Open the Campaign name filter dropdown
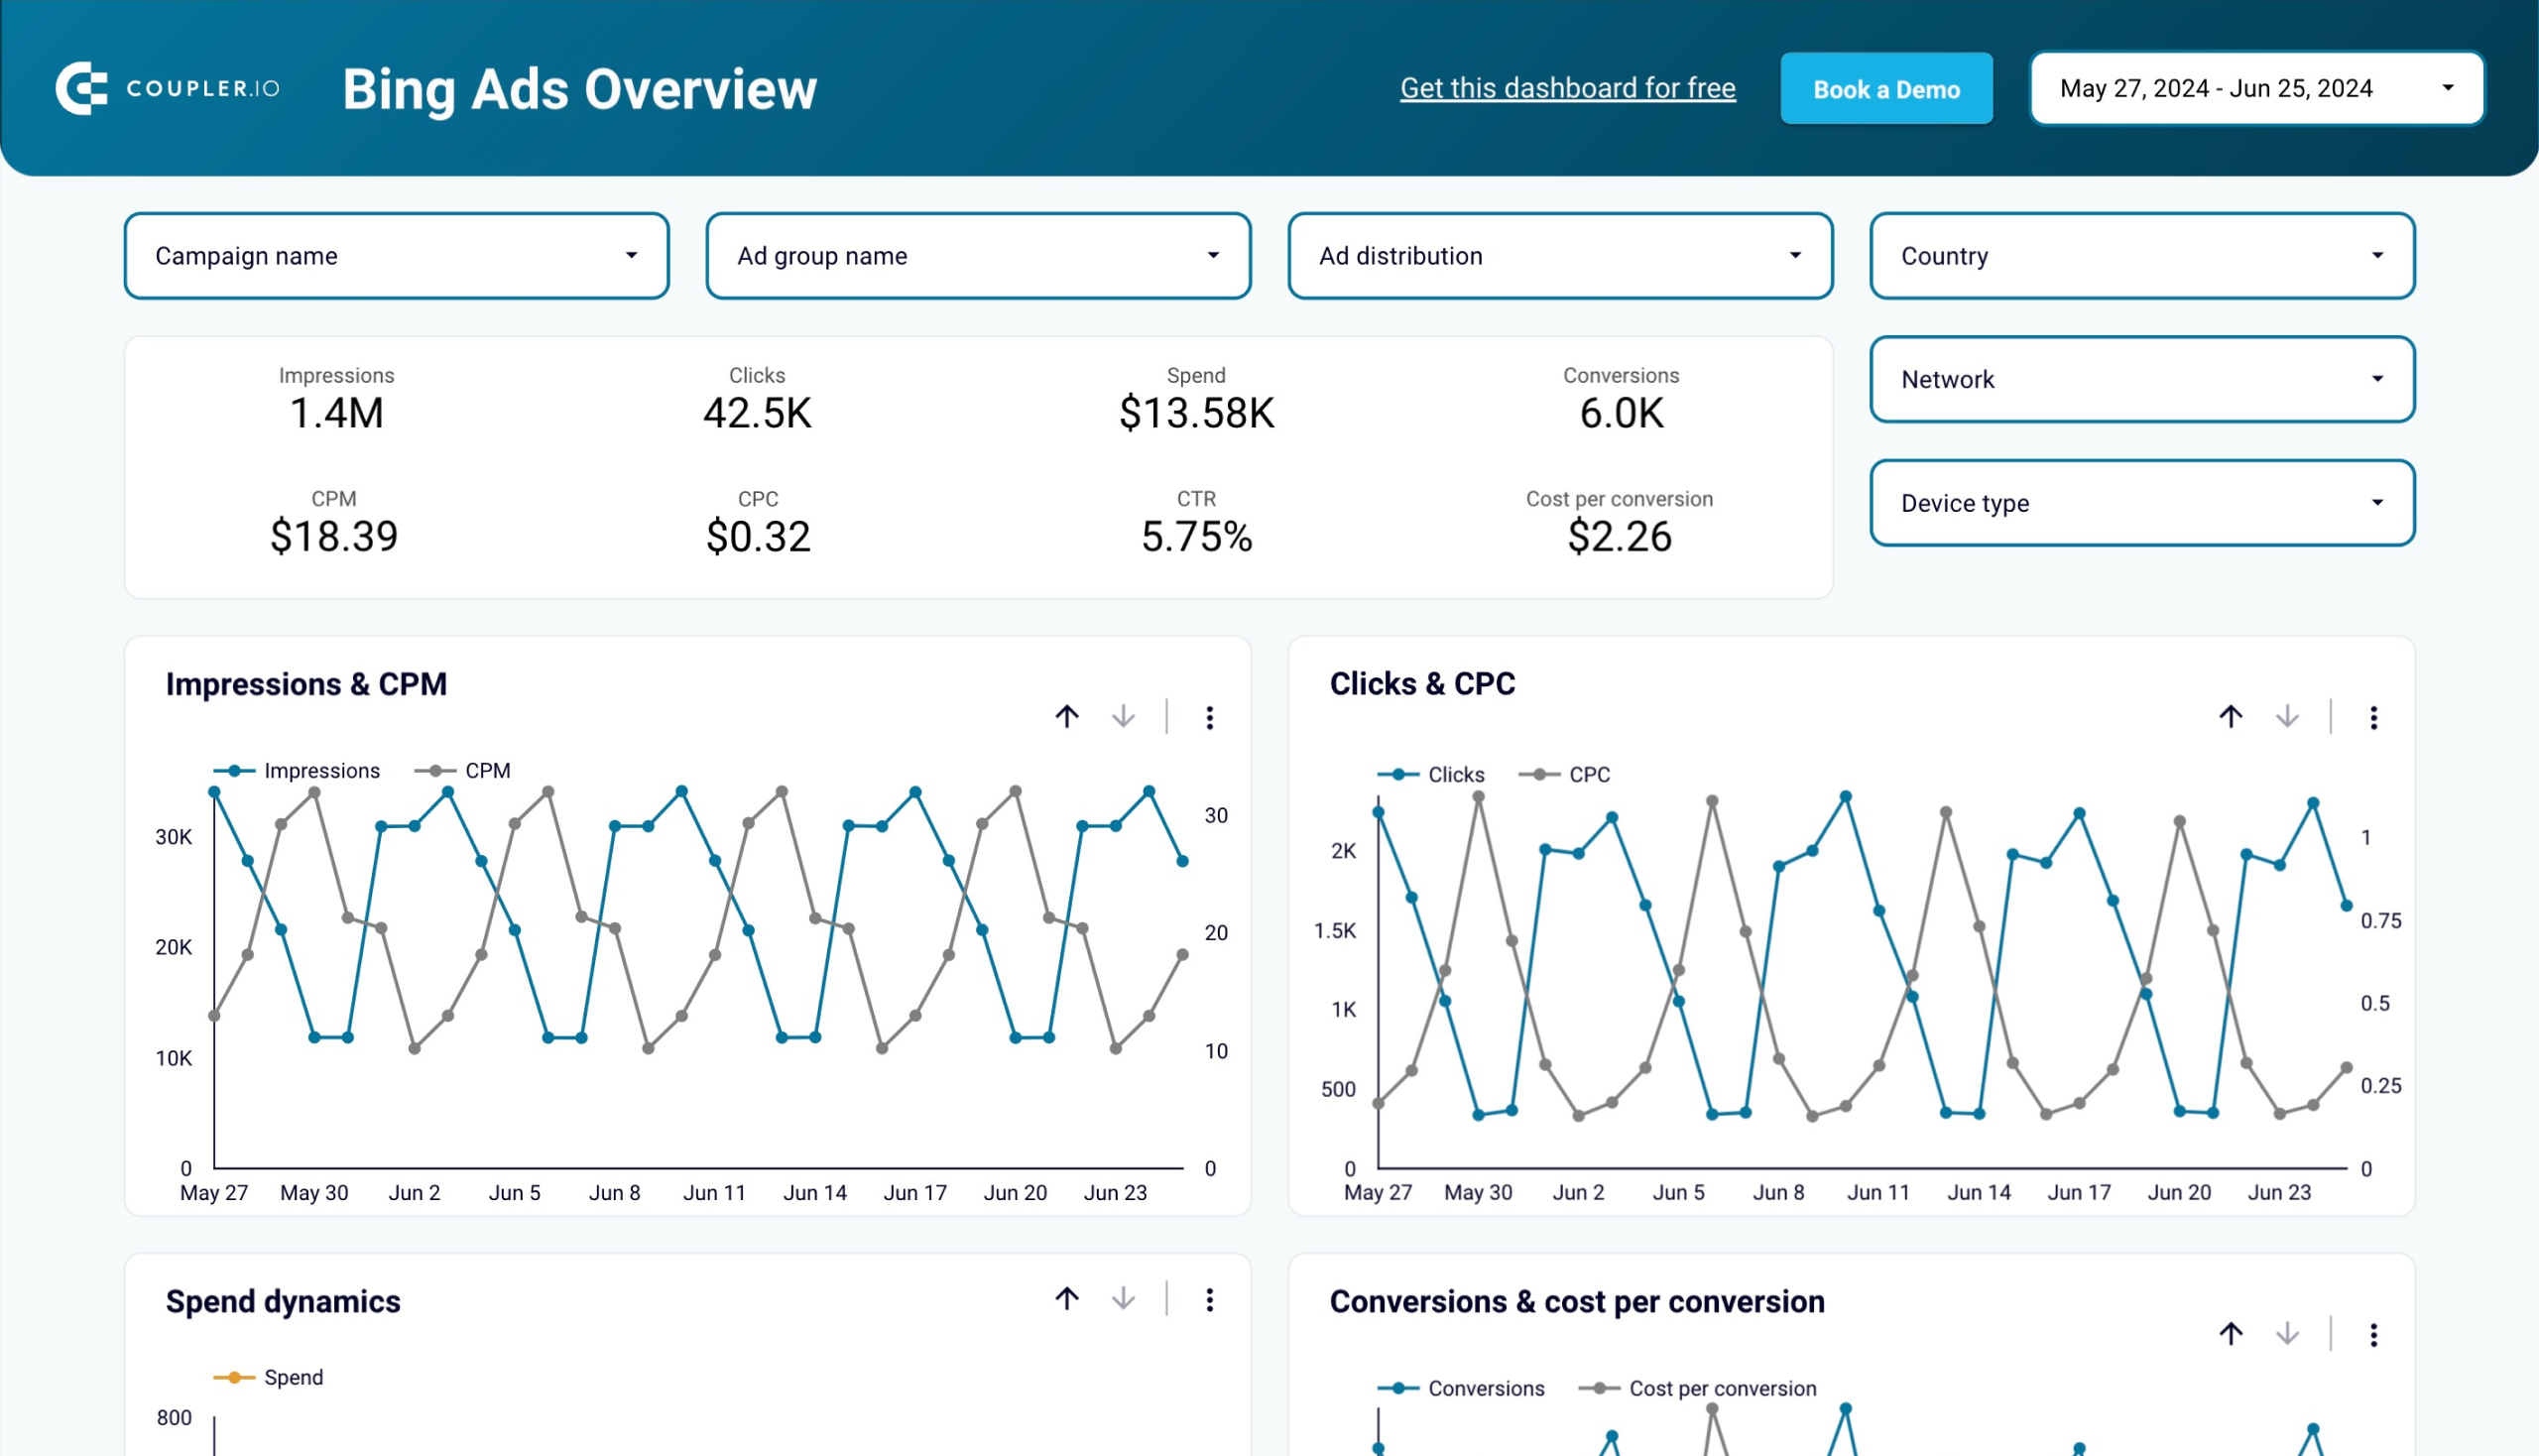The image size is (2539, 1456). 397,256
